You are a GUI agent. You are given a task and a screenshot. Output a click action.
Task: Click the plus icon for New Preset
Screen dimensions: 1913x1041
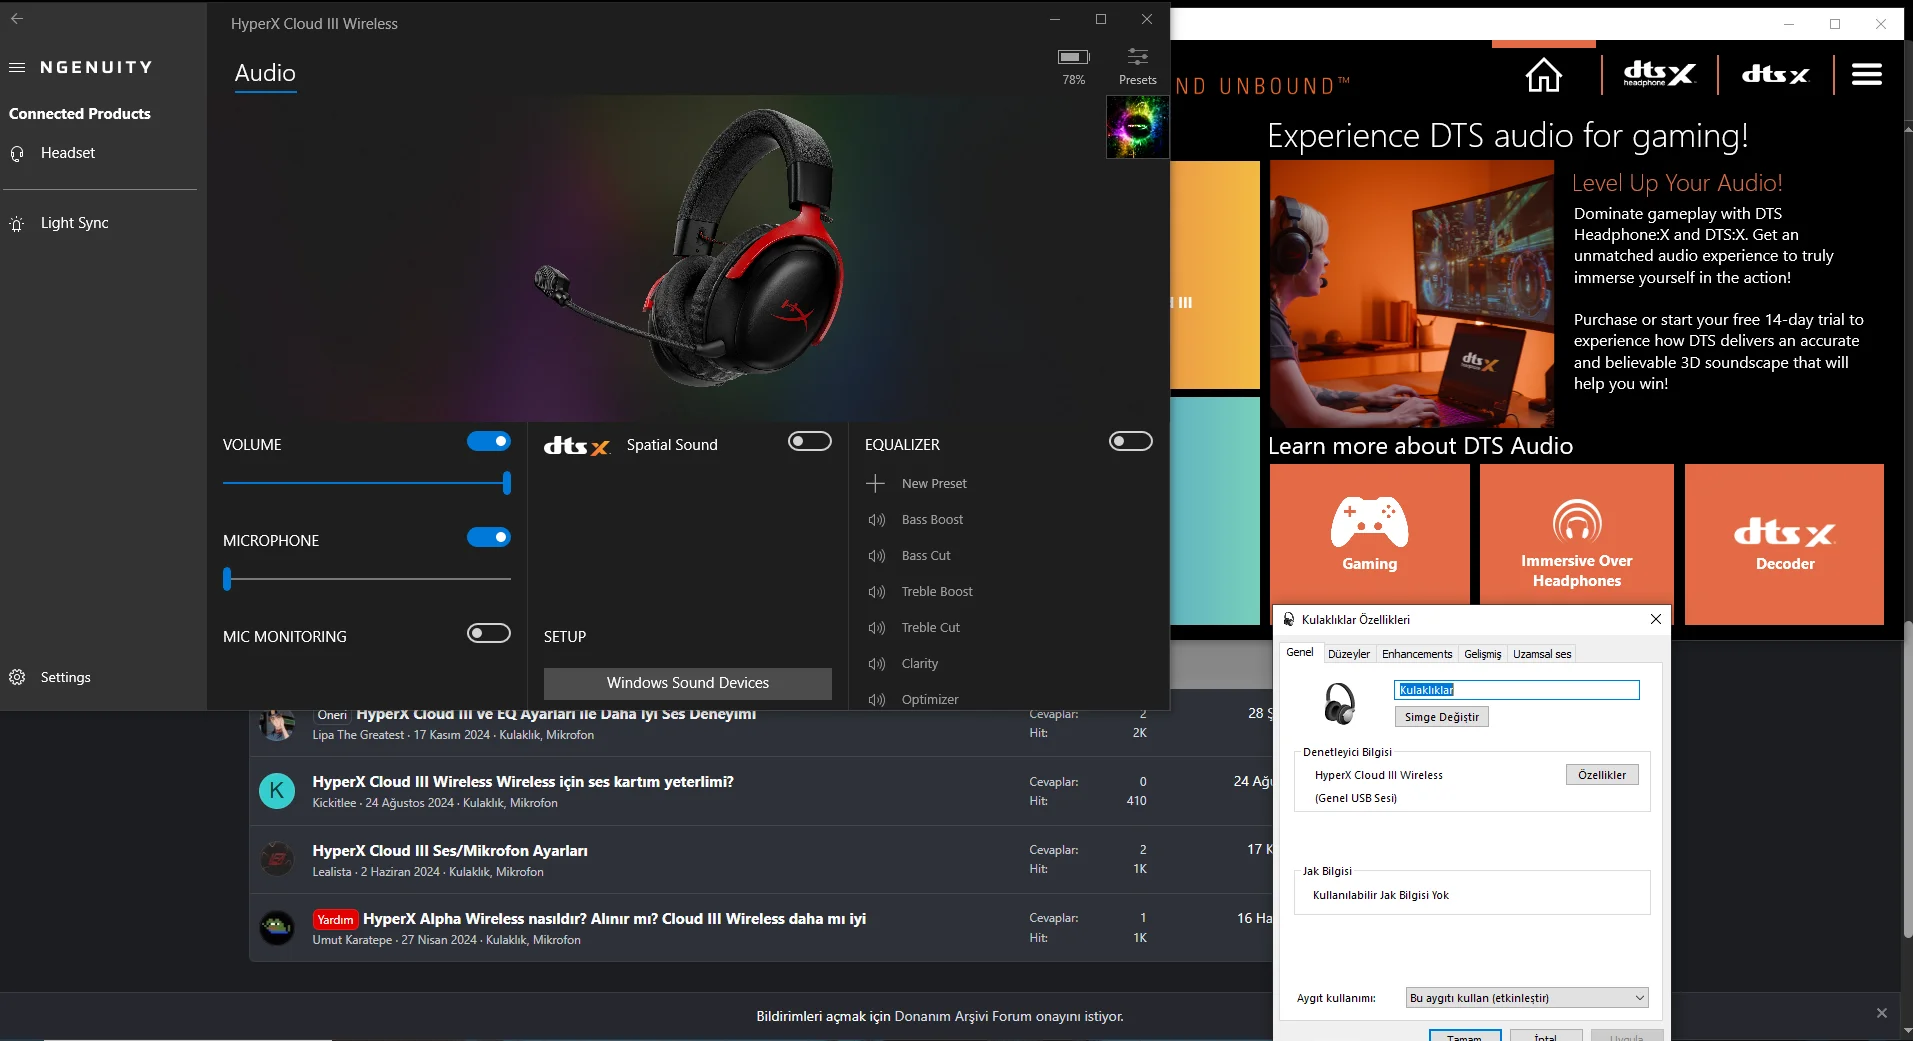[876, 484]
